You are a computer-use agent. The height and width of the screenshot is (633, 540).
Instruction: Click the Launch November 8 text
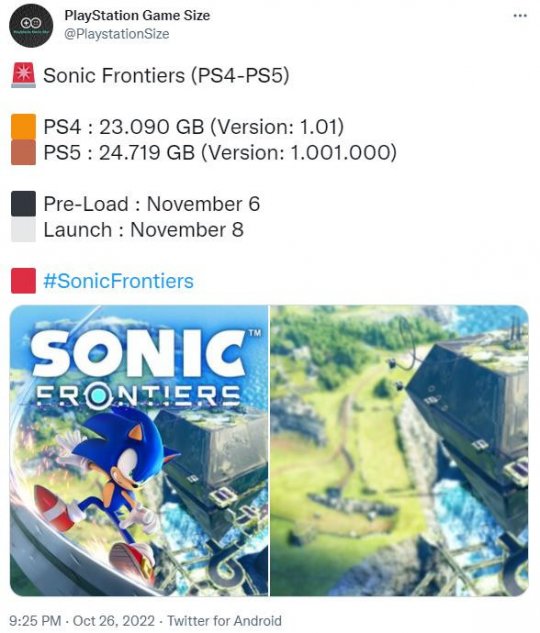(x=144, y=230)
